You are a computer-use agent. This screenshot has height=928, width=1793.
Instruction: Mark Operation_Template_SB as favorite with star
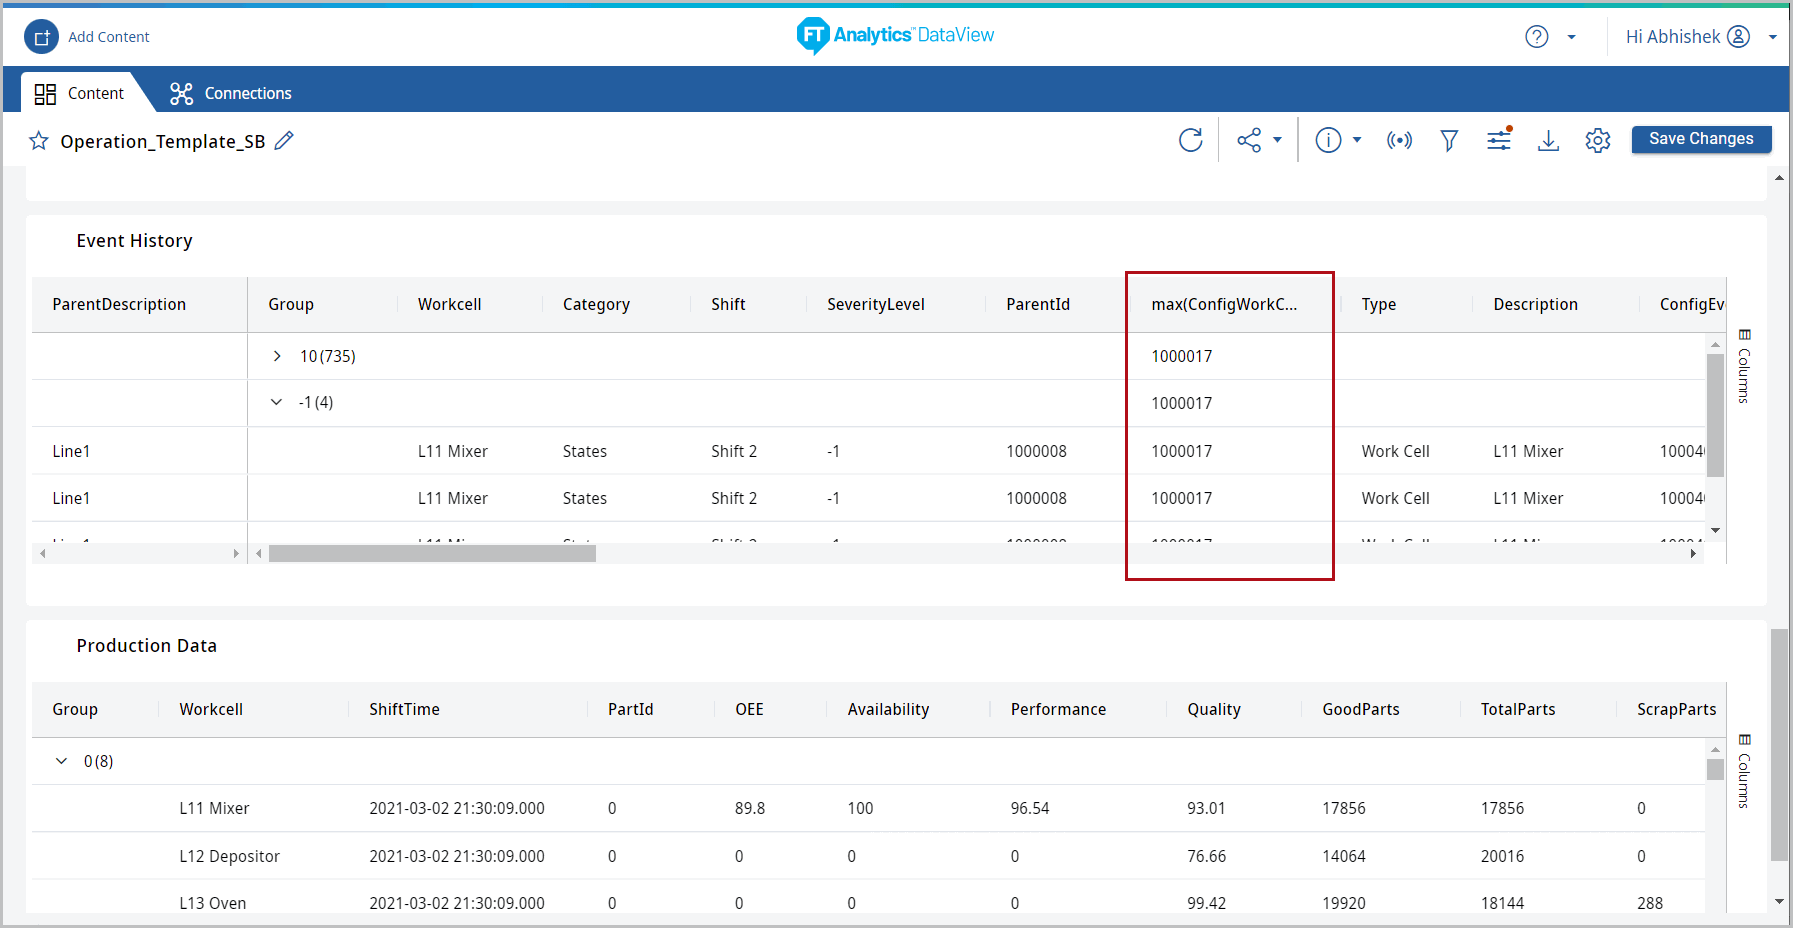pos(39,141)
